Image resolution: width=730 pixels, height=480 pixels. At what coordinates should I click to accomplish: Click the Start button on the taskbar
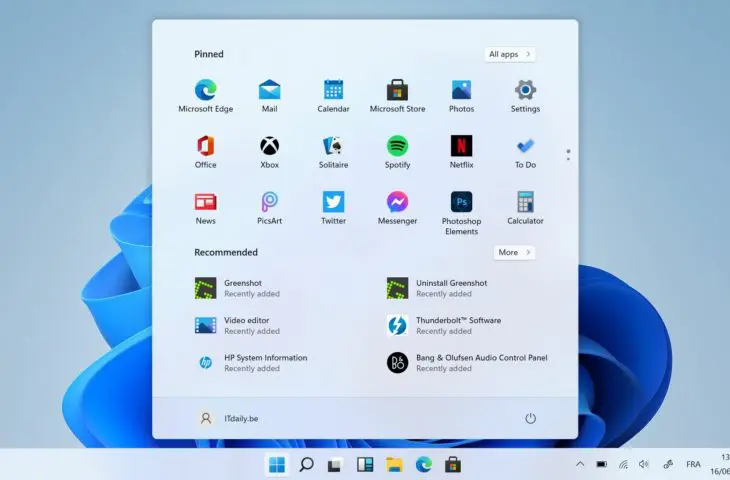[x=277, y=464]
